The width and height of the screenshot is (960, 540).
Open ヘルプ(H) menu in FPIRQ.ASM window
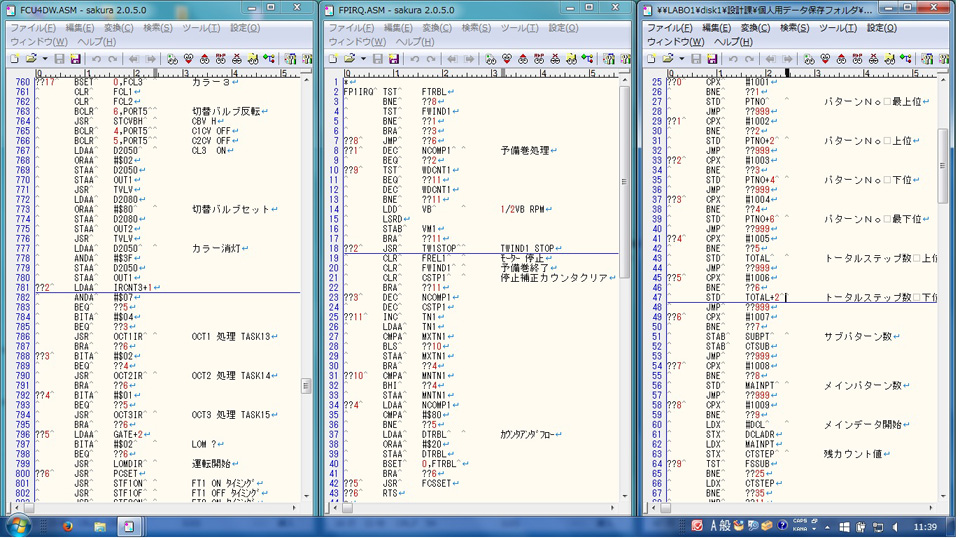415,42
